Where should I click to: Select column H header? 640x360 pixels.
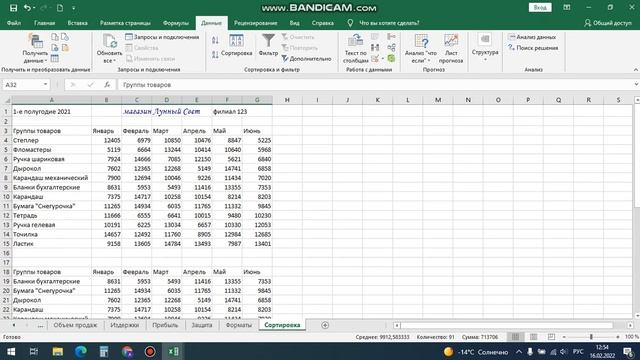(x=287, y=100)
